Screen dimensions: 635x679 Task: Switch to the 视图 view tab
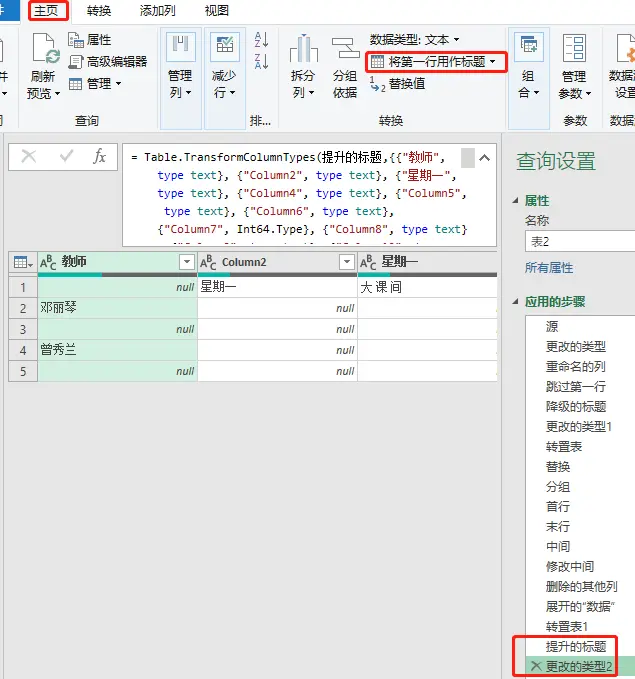pos(217,10)
